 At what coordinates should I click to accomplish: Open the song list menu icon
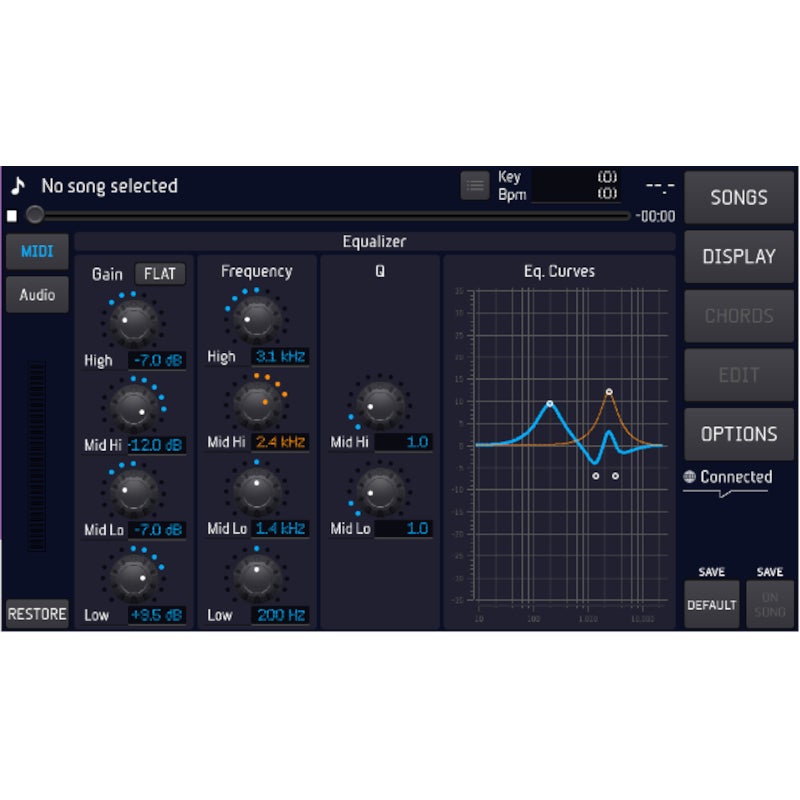pyautogui.click(x=474, y=186)
